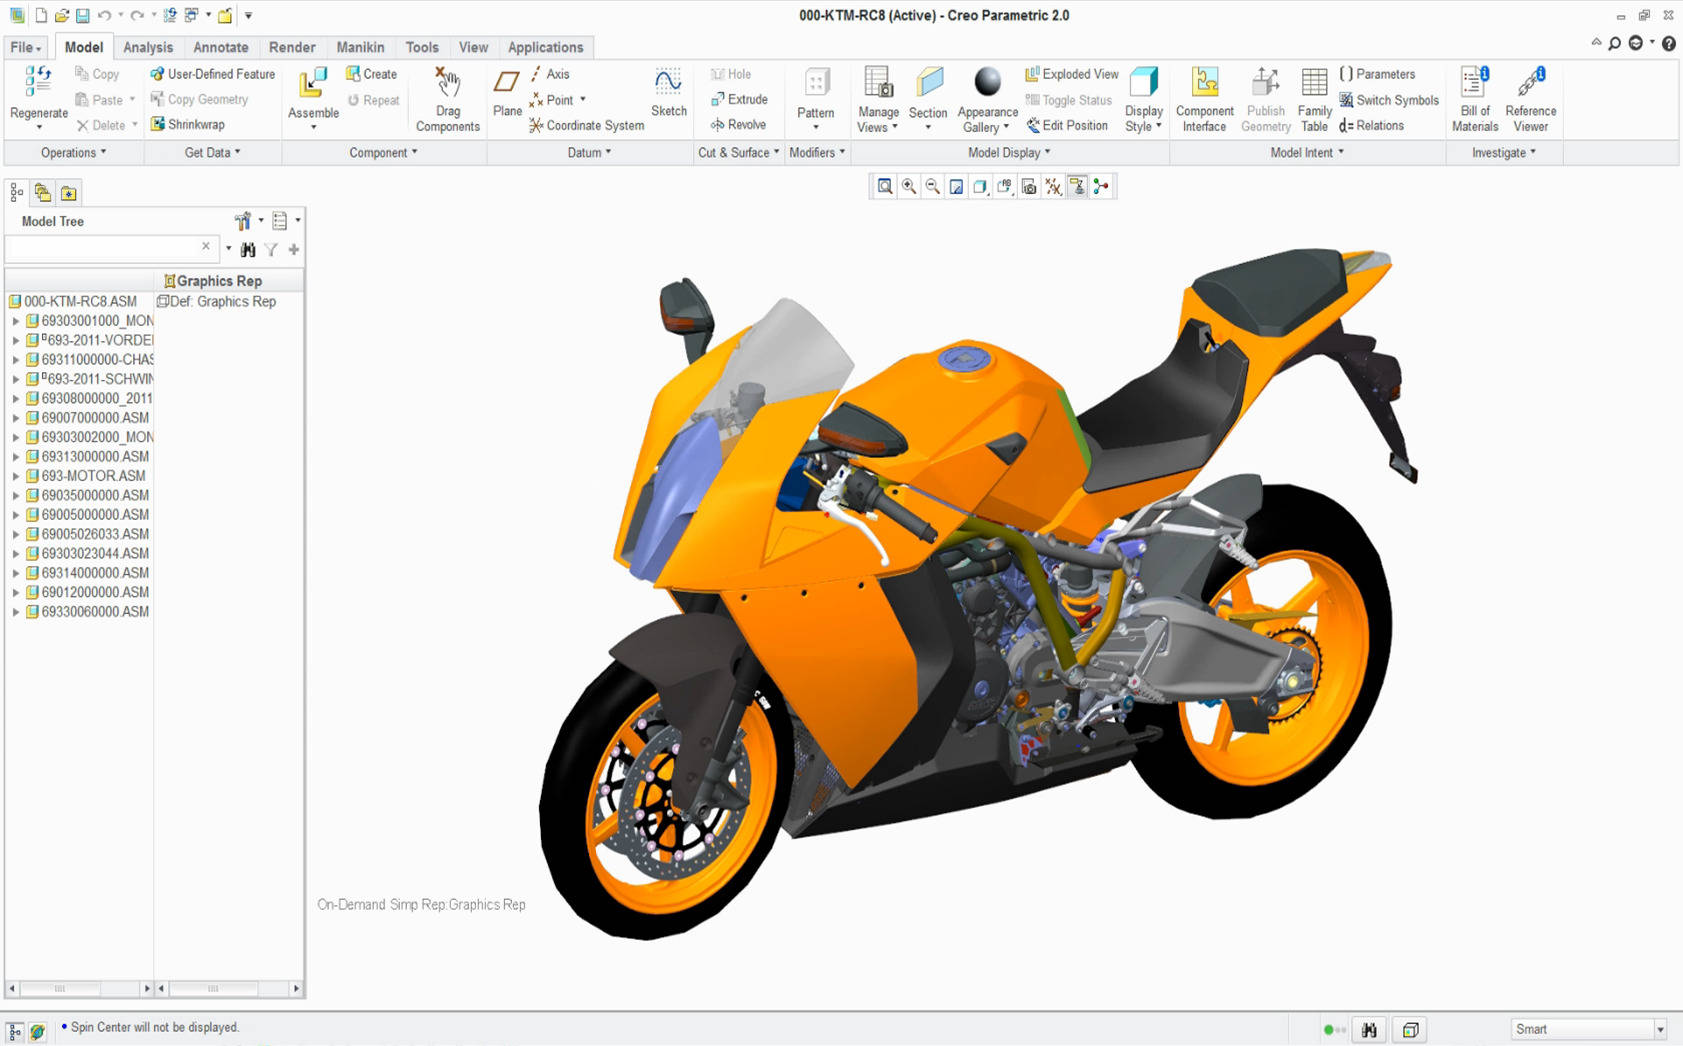Viewport: 1683px width, 1046px height.
Task: Click the Section tool icon
Action: pyautogui.click(x=928, y=83)
